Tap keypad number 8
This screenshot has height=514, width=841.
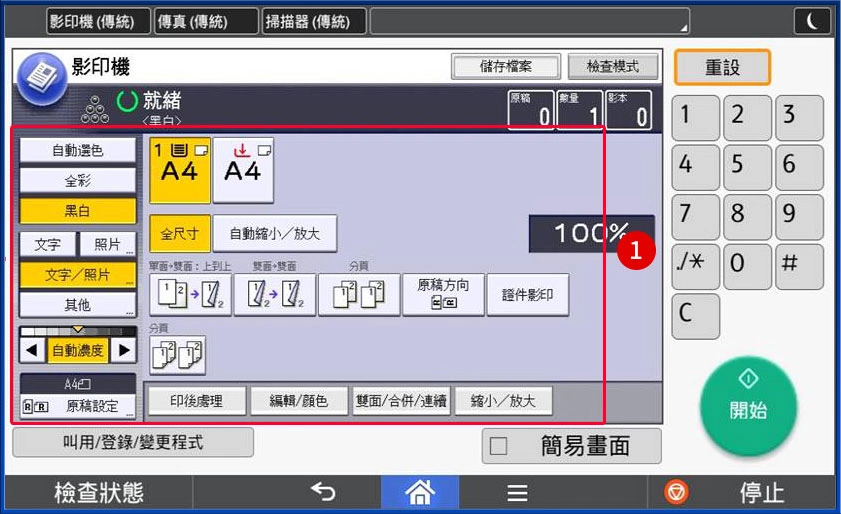click(748, 217)
